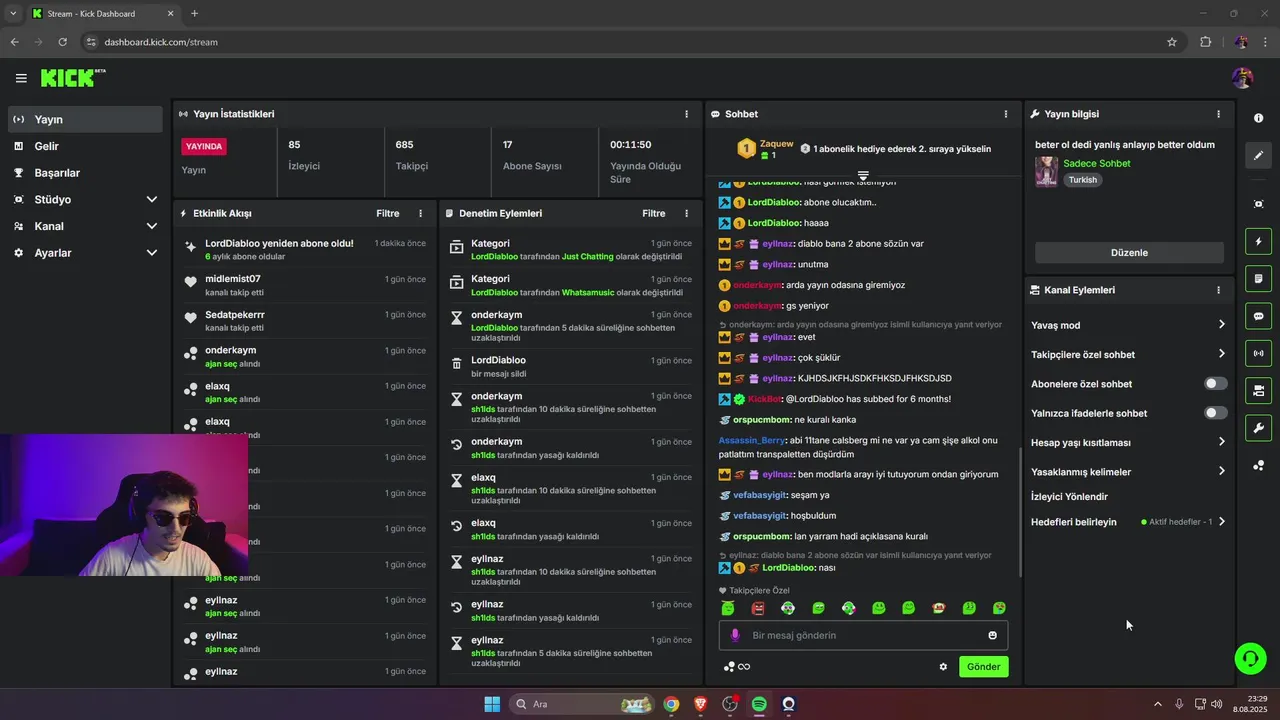Click the info icon in right sidebar
Viewport: 1280px width, 720px height.
pos(1258,118)
